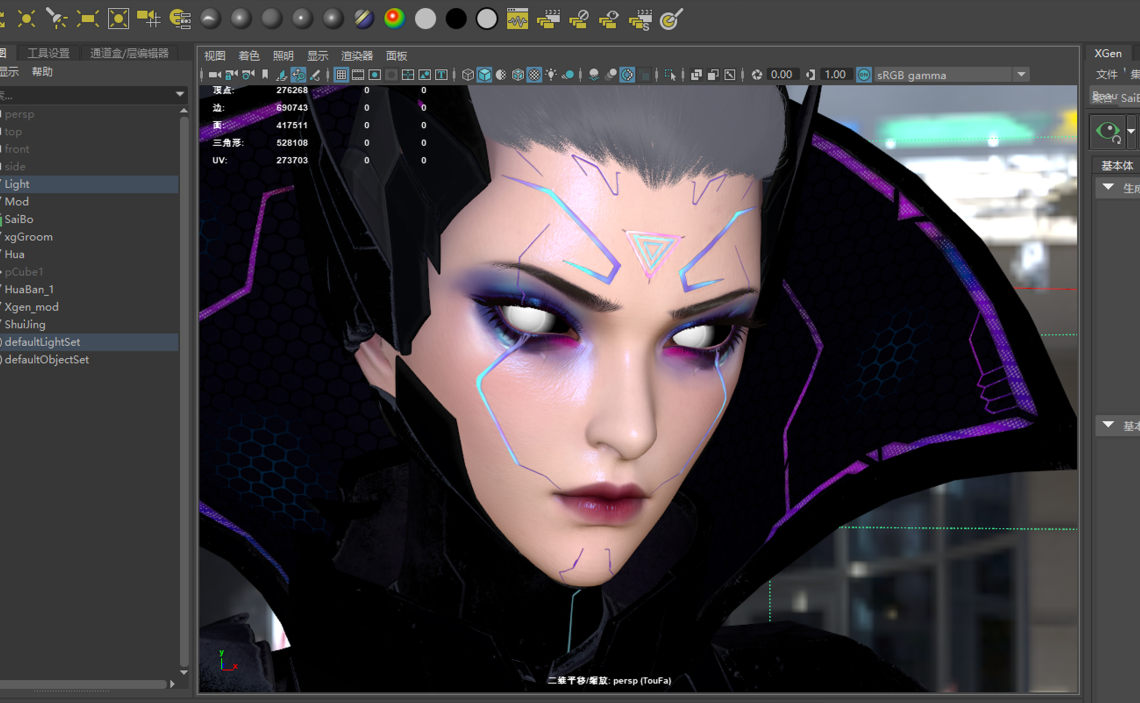Select the white-outlined gray material swatch
1140x703 pixels.
[x=486, y=19]
